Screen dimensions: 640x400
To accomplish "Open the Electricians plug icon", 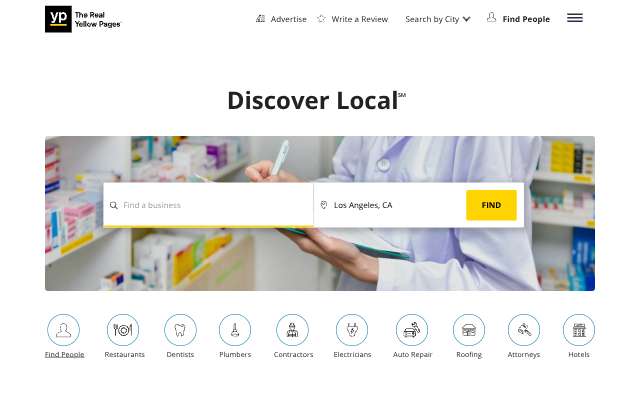I will 352,330.
